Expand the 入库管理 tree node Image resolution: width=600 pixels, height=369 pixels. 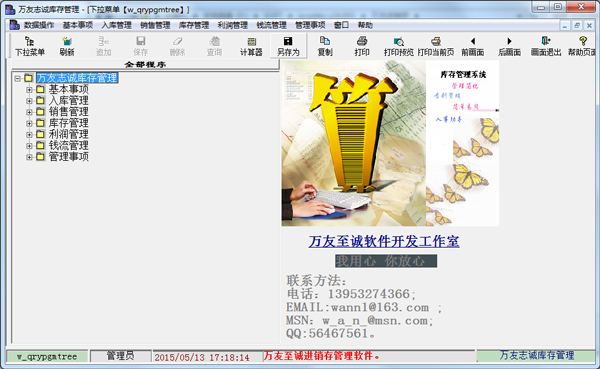click(x=29, y=101)
